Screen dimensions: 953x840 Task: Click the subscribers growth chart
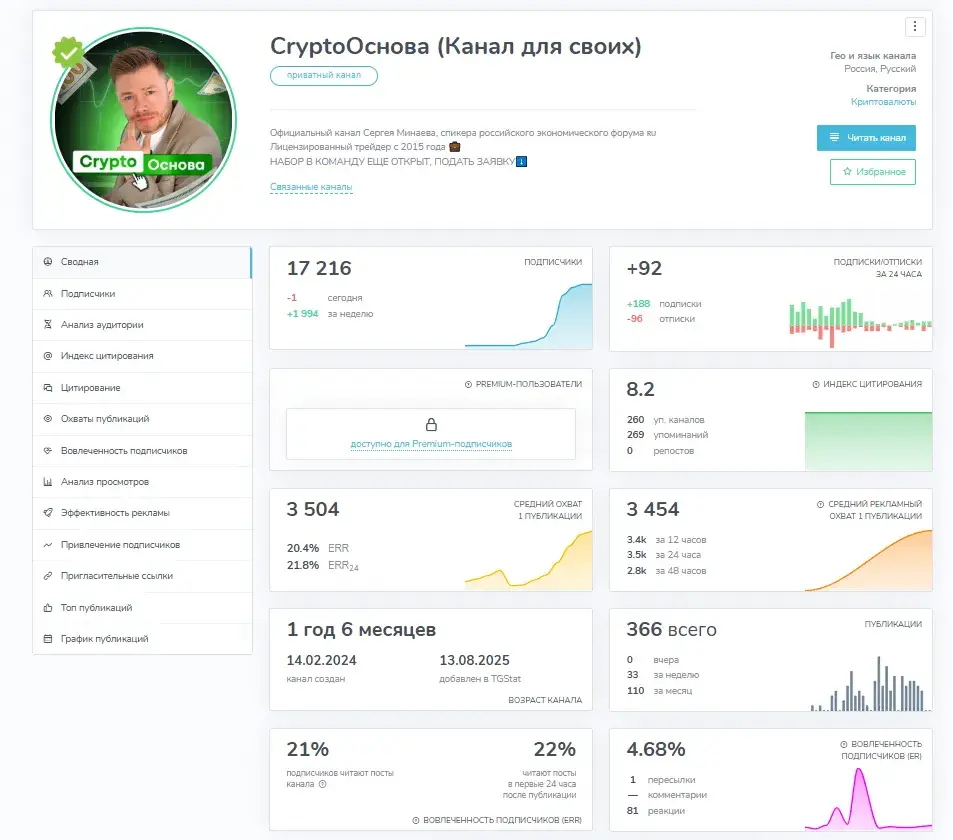pyautogui.click(x=528, y=315)
